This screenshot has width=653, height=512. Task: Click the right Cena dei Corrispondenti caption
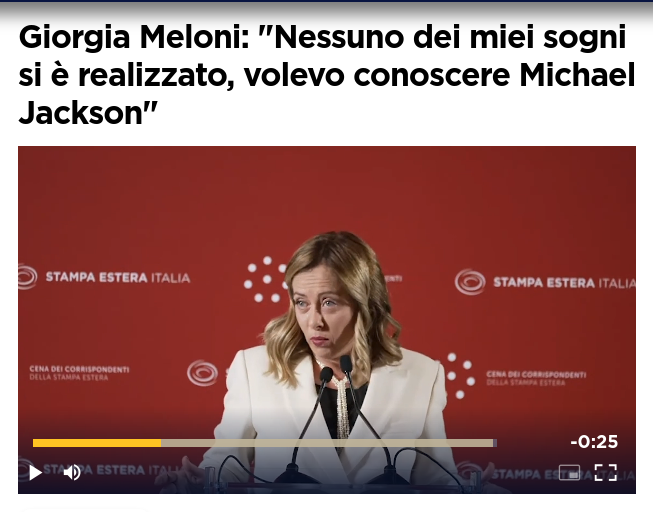coord(536,378)
